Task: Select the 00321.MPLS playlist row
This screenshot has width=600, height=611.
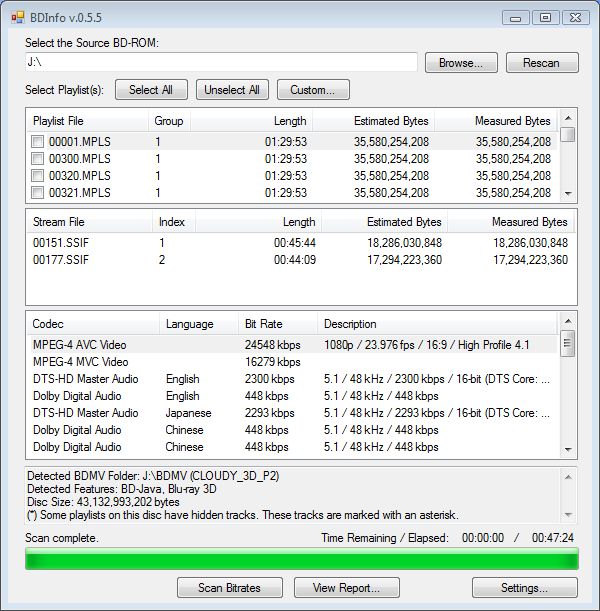Action: pyautogui.click(x=292, y=192)
